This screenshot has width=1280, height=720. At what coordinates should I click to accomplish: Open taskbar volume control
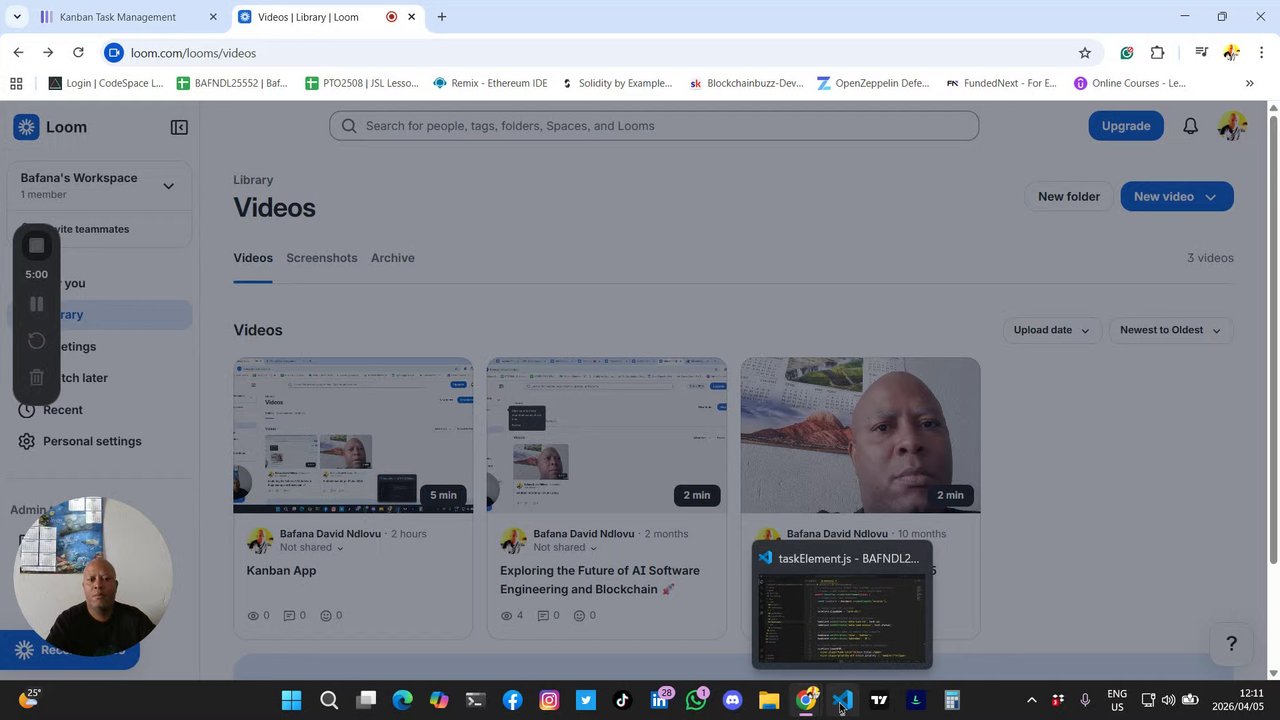tap(1168, 700)
